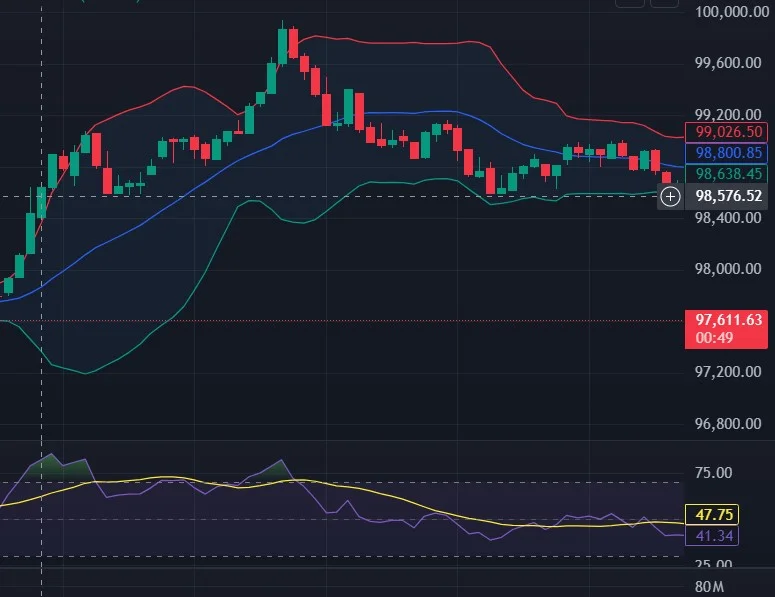Click the 97,200.00 price axis label
The width and height of the screenshot is (775, 597).
[x=728, y=372]
